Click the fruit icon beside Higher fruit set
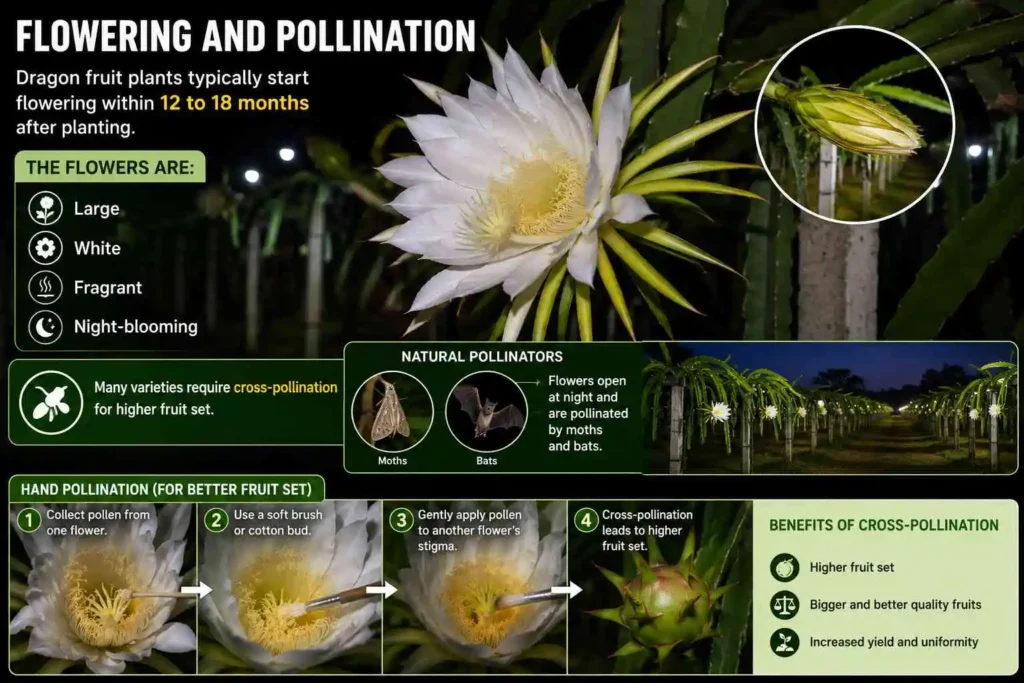This screenshot has width=1024, height=683. tap(784, 567)
